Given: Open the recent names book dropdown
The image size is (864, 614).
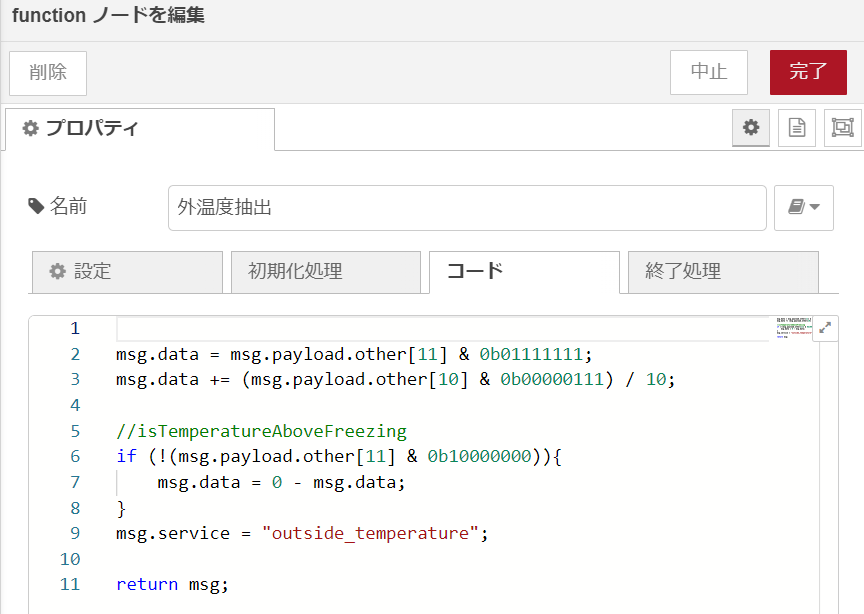Looking at the screenshot, I should coord(797,207).
